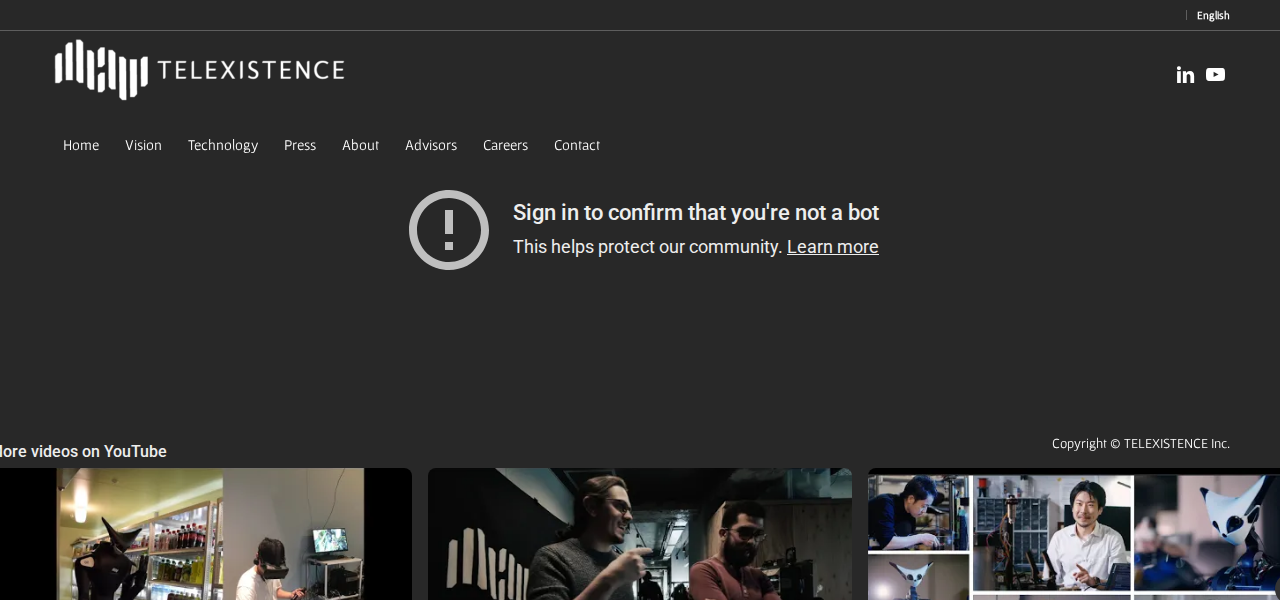Select the English language option
The width and height of the screenshot is (1280, 600).
coord(1212,15)
